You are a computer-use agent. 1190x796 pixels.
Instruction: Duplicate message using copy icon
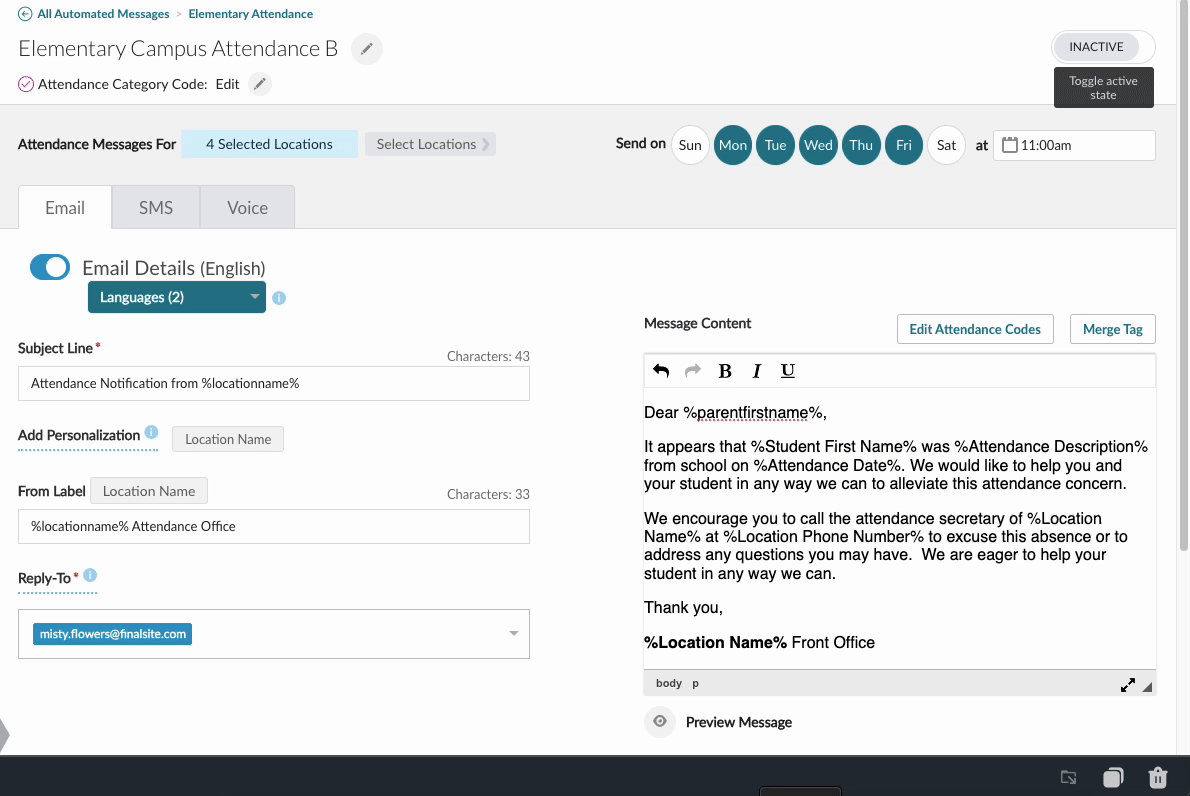coord(1113,777)
